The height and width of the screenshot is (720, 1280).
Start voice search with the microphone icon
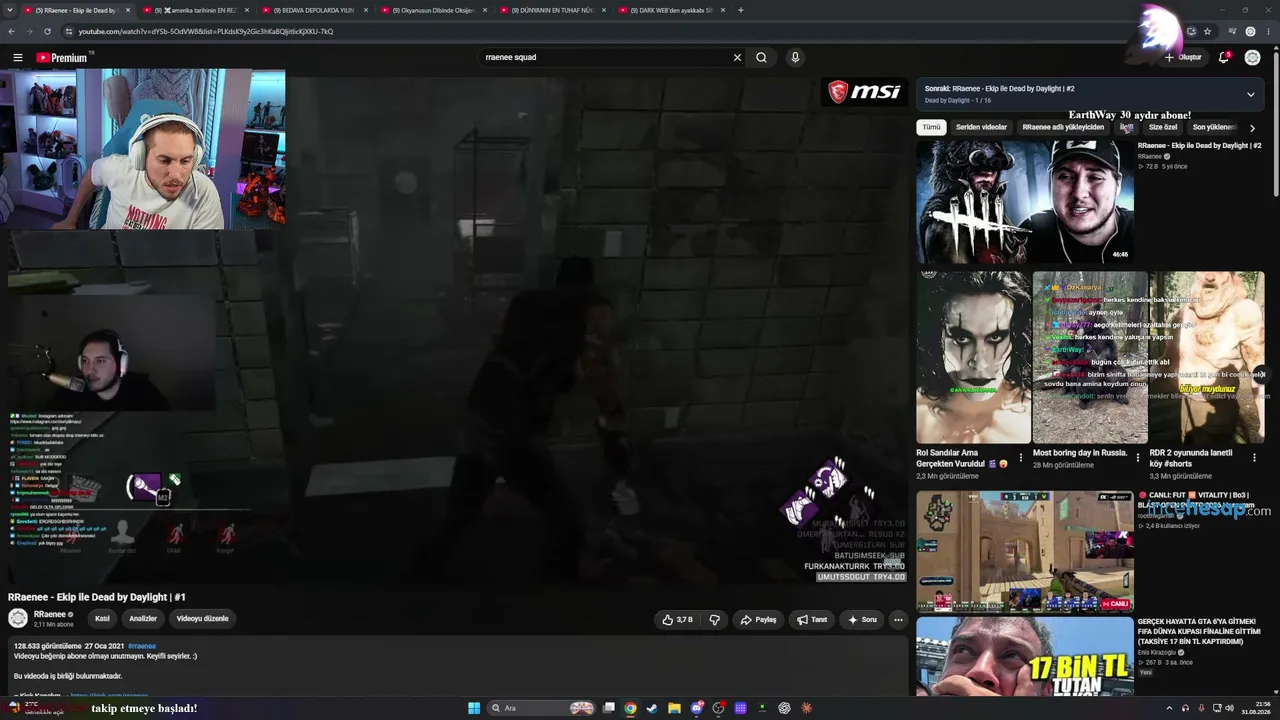point(795,58)
